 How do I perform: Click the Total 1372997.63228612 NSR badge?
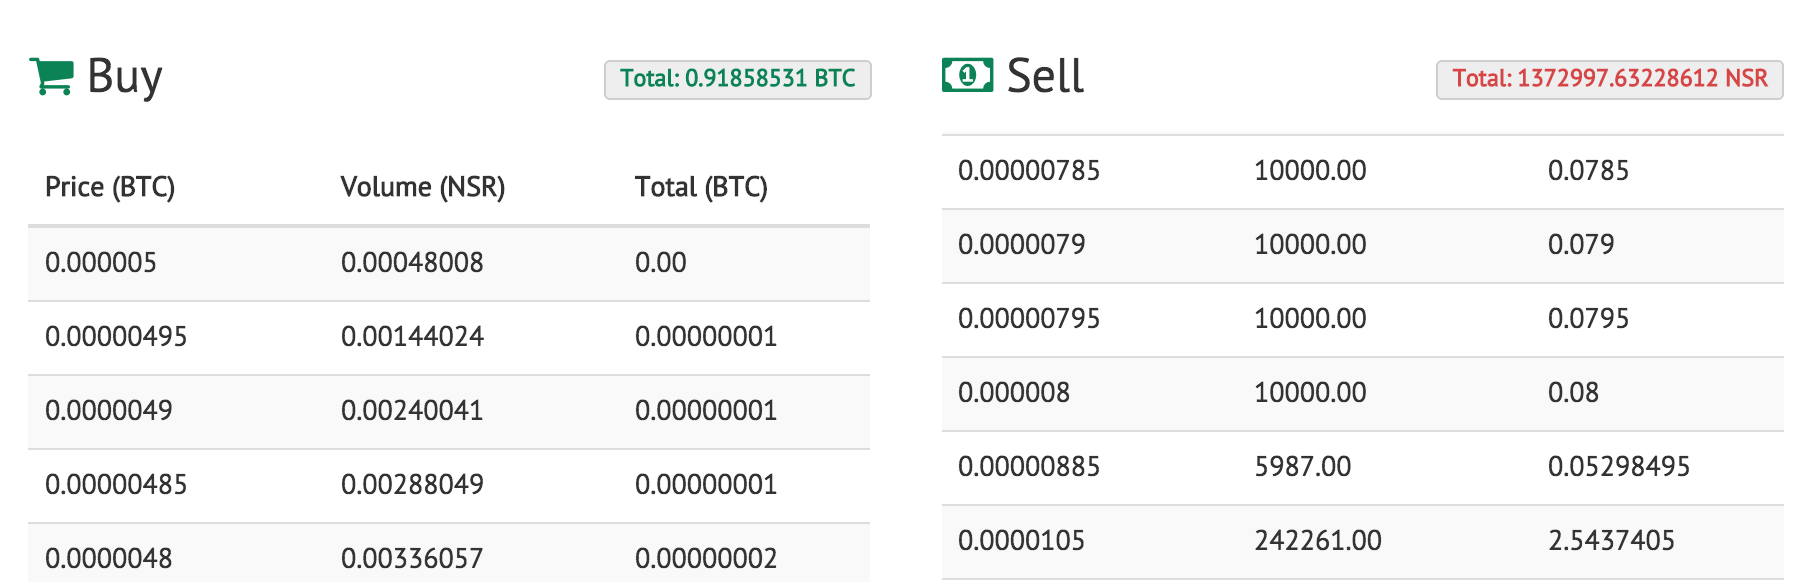click(1609, 79)
